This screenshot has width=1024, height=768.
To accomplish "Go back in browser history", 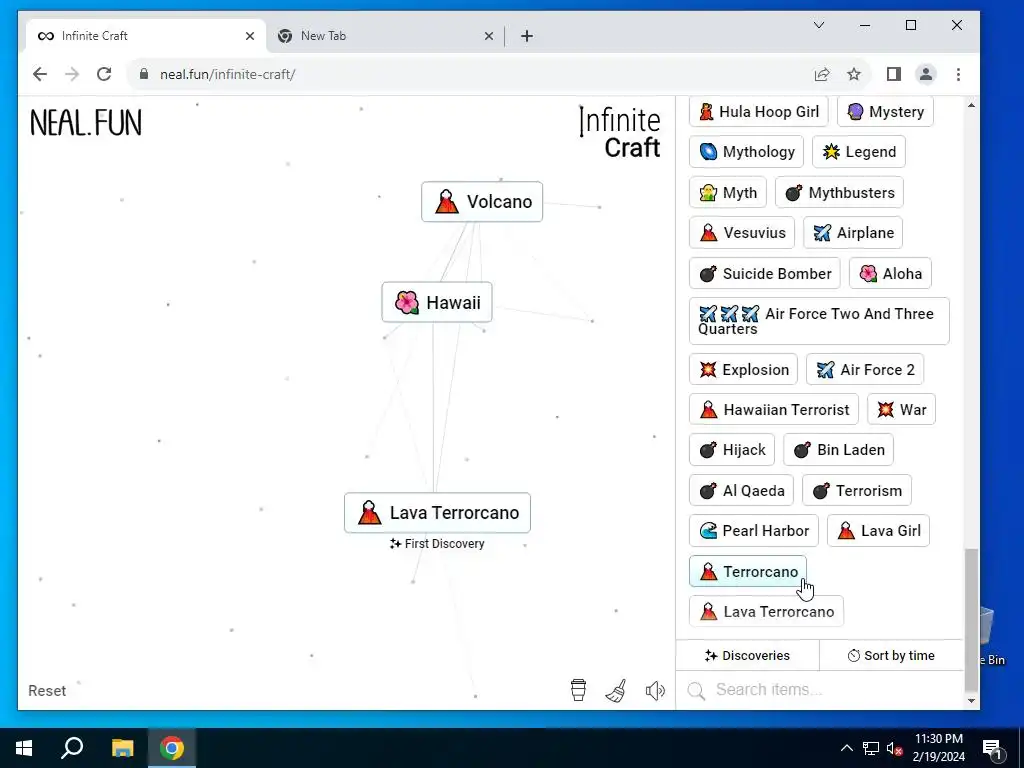I will pyautogui.click(x=40, y=74).
